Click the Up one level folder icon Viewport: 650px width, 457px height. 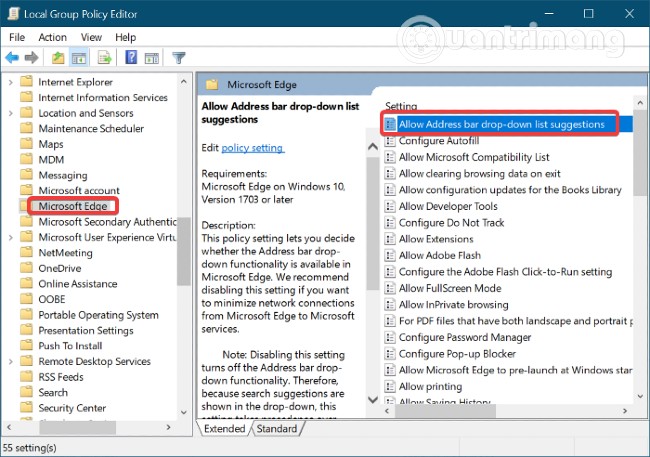[58, 58]
